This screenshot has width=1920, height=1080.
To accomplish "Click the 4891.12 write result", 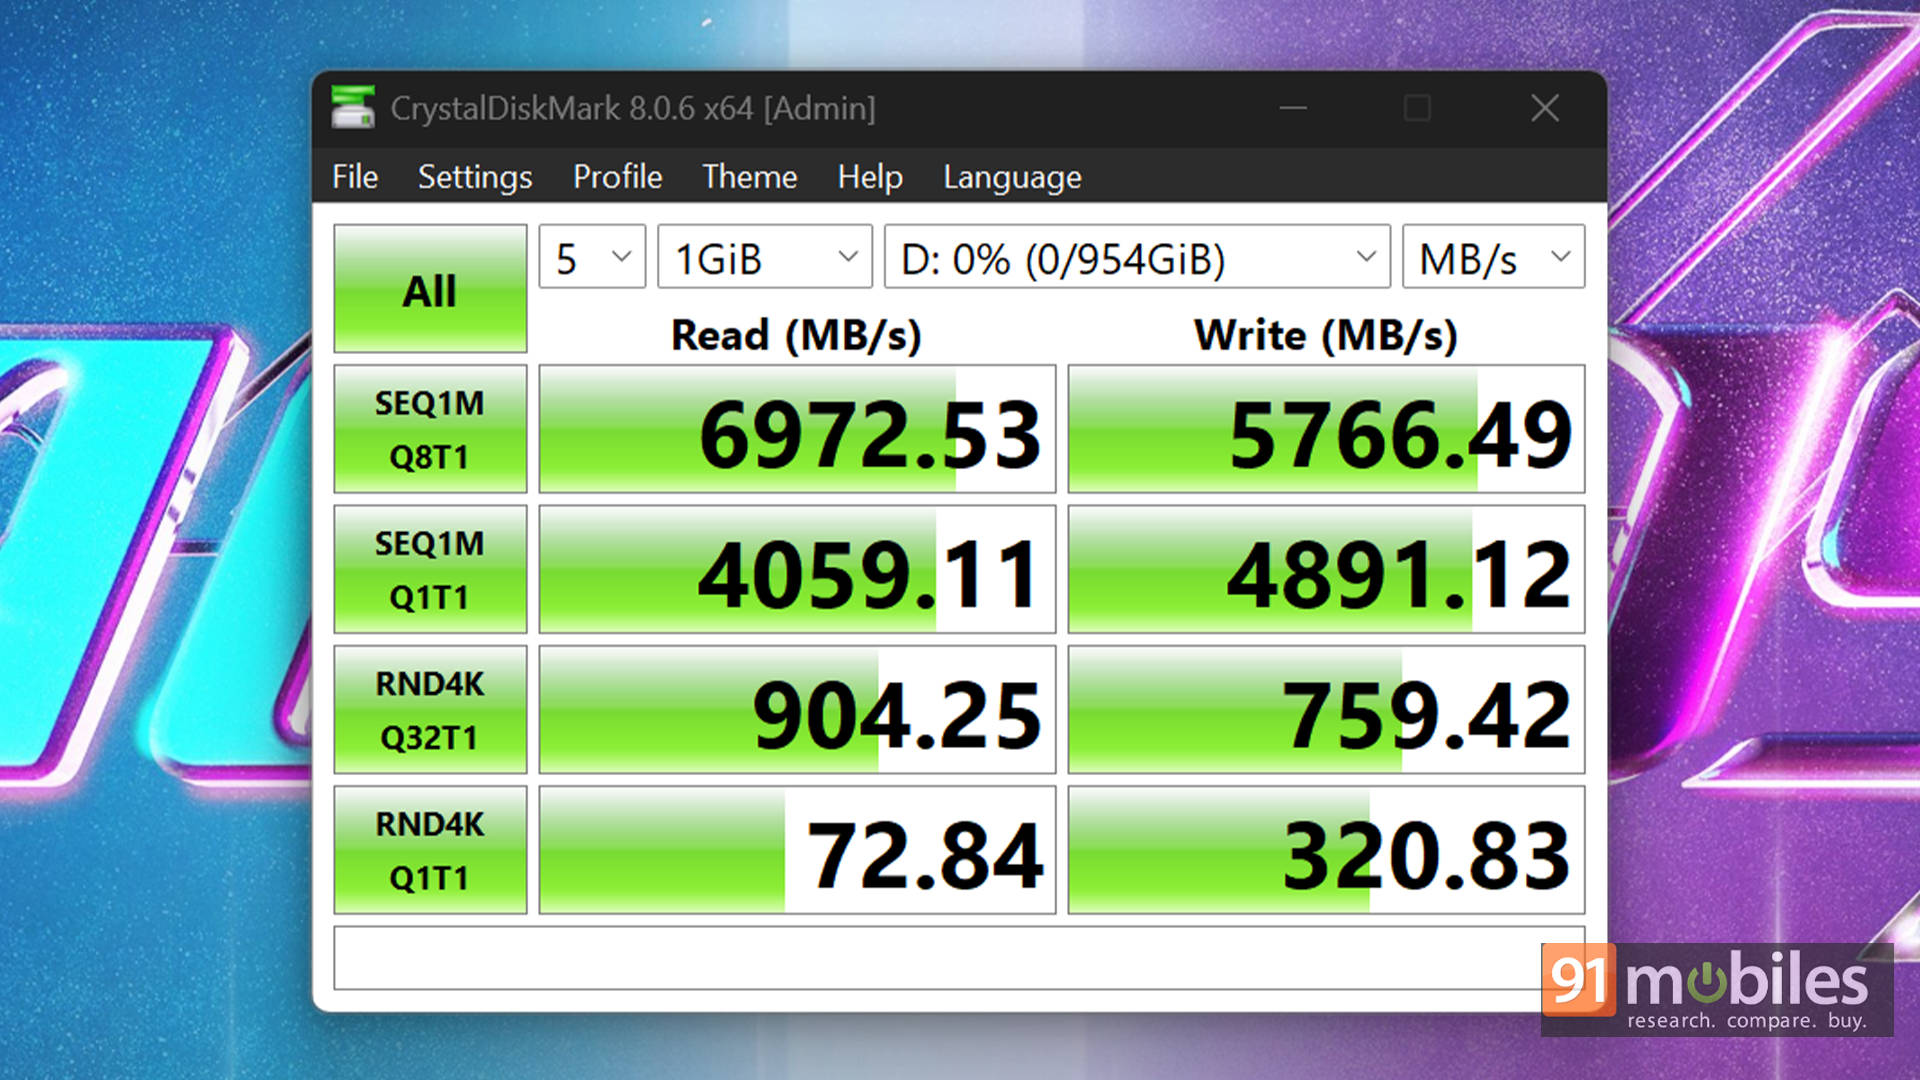I will pos(1326,569).
